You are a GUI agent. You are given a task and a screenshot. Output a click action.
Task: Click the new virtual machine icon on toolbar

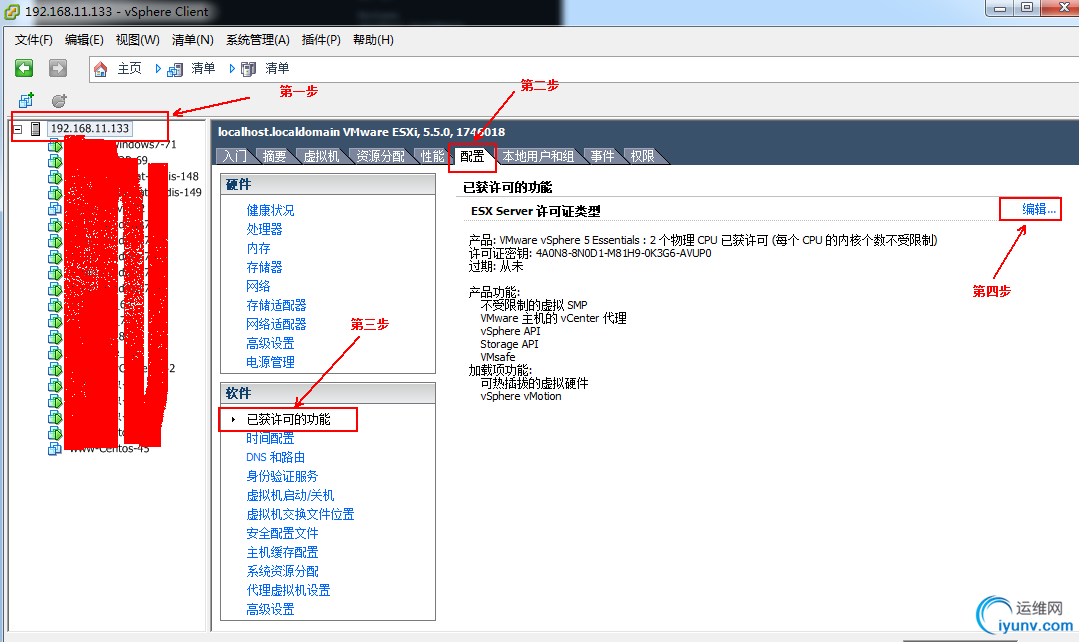tap(24, 100)
